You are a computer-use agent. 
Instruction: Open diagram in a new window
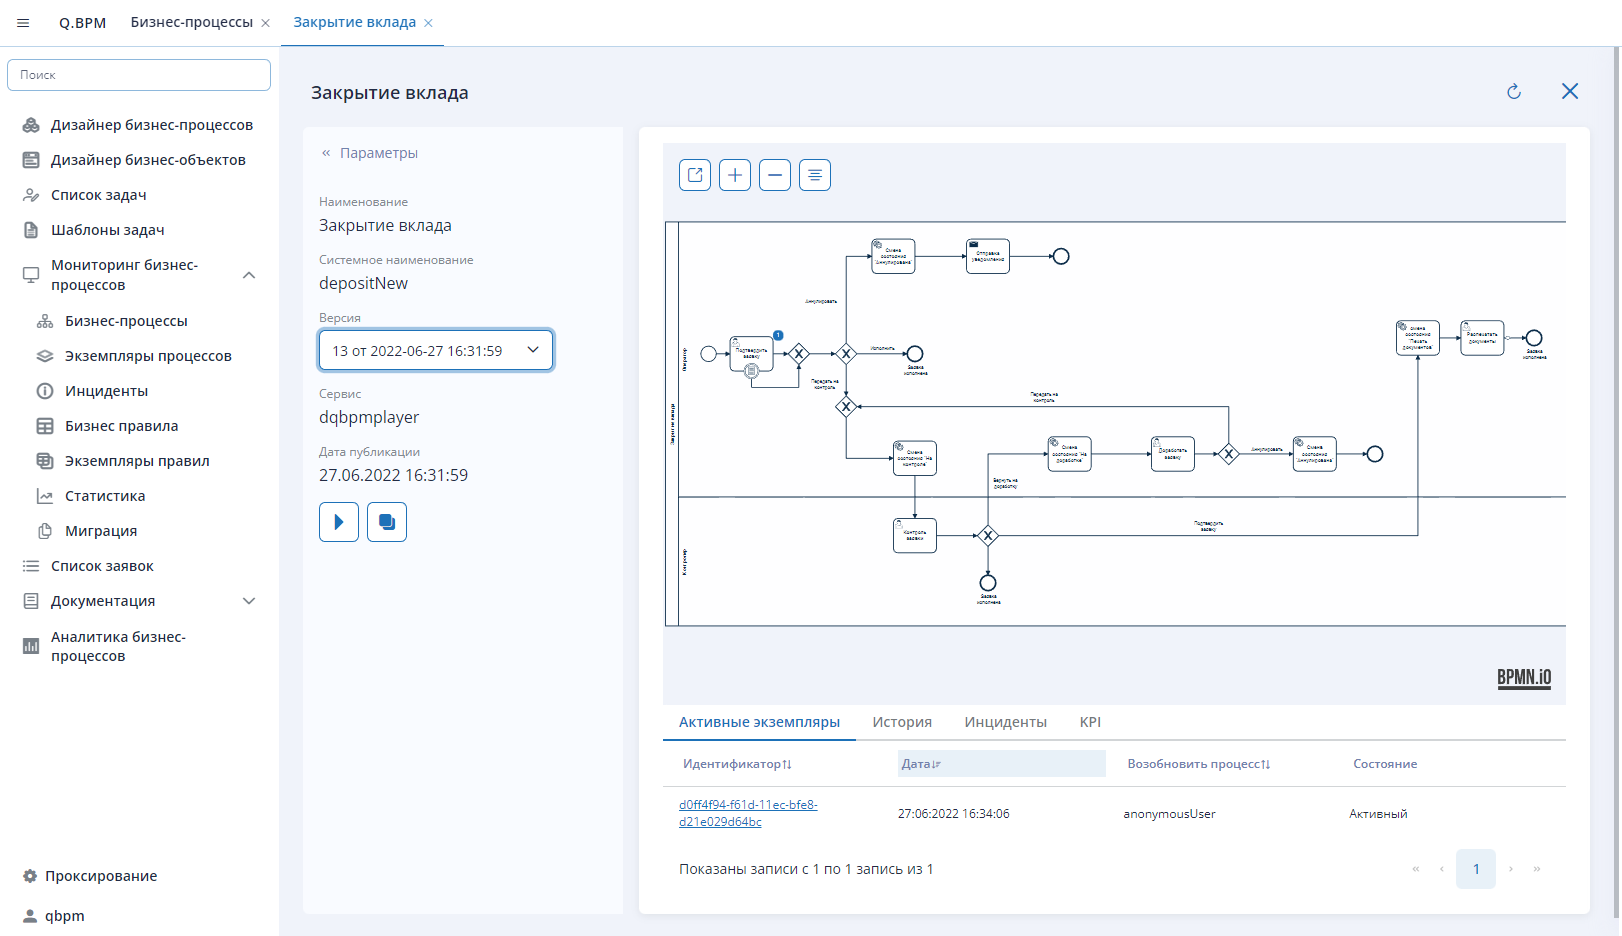click(x=695, y=175)
